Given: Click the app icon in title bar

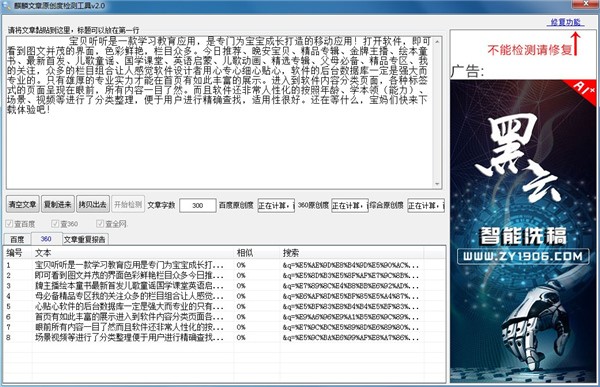Looking at the screenshot, I should (x=7, y=6).
